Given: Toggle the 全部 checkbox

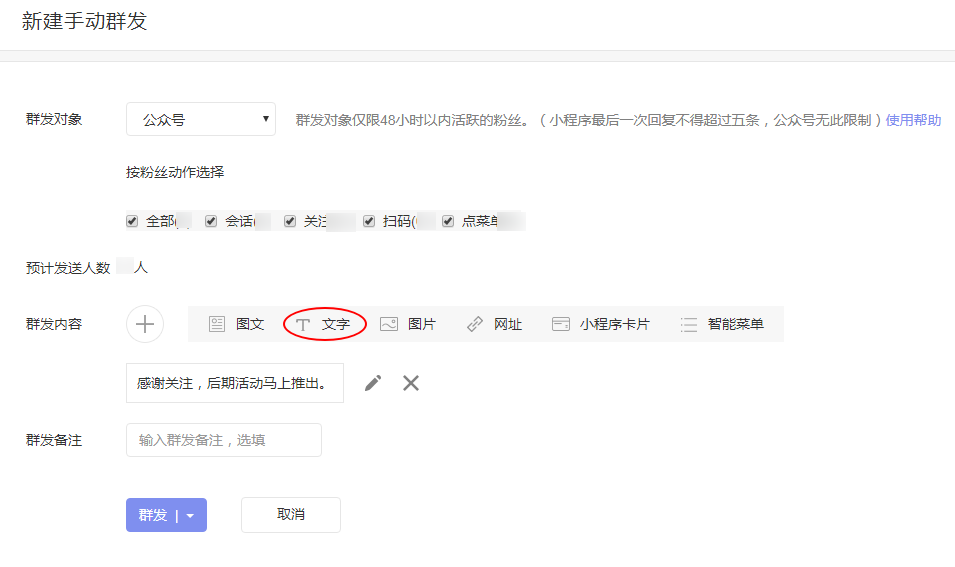Looking at the screenshot, I should click(x=132, y=221).
